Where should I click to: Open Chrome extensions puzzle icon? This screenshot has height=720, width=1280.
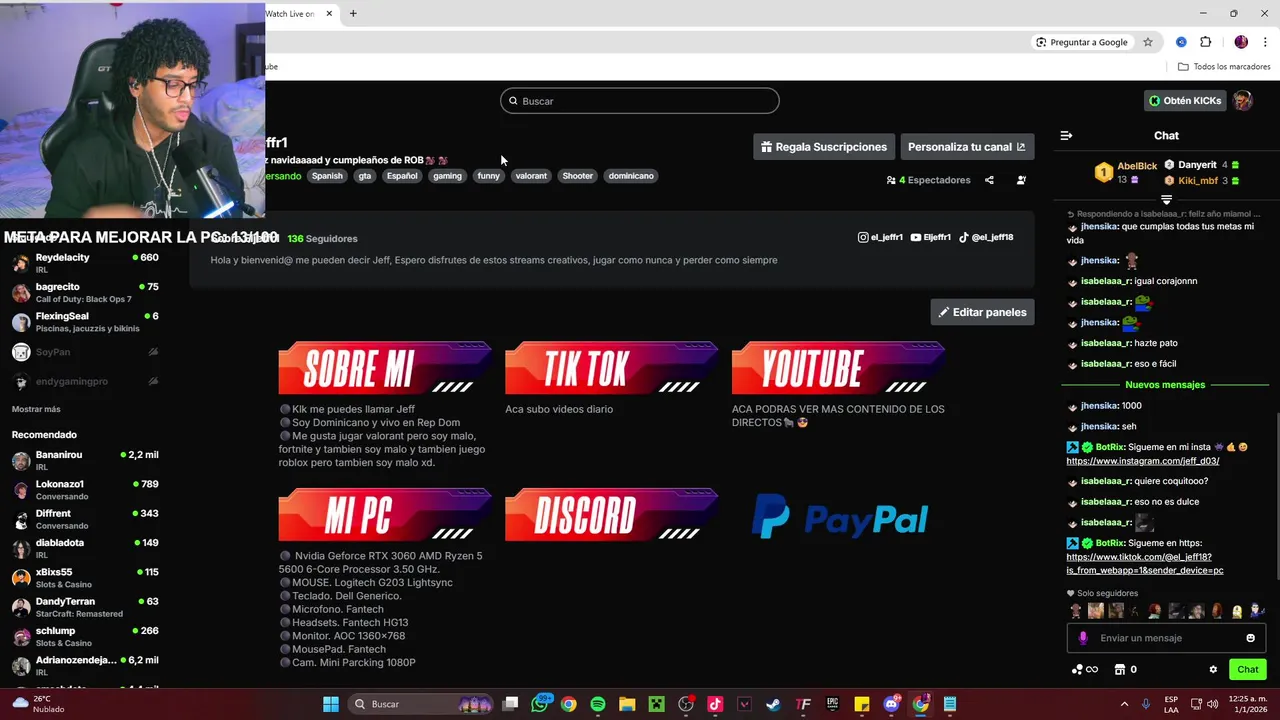click(1205, 42)
